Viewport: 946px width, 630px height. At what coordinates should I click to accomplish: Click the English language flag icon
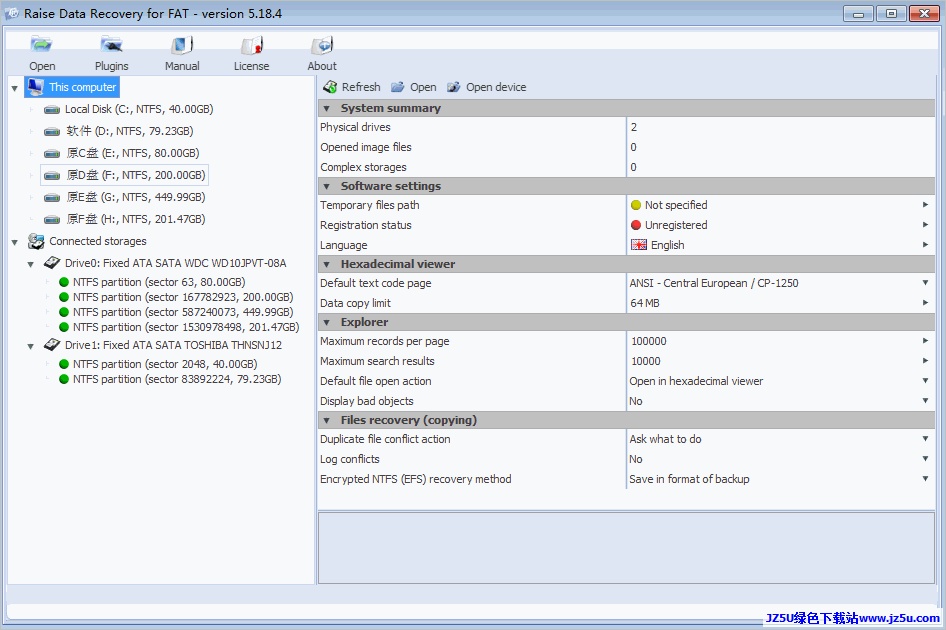639,245
